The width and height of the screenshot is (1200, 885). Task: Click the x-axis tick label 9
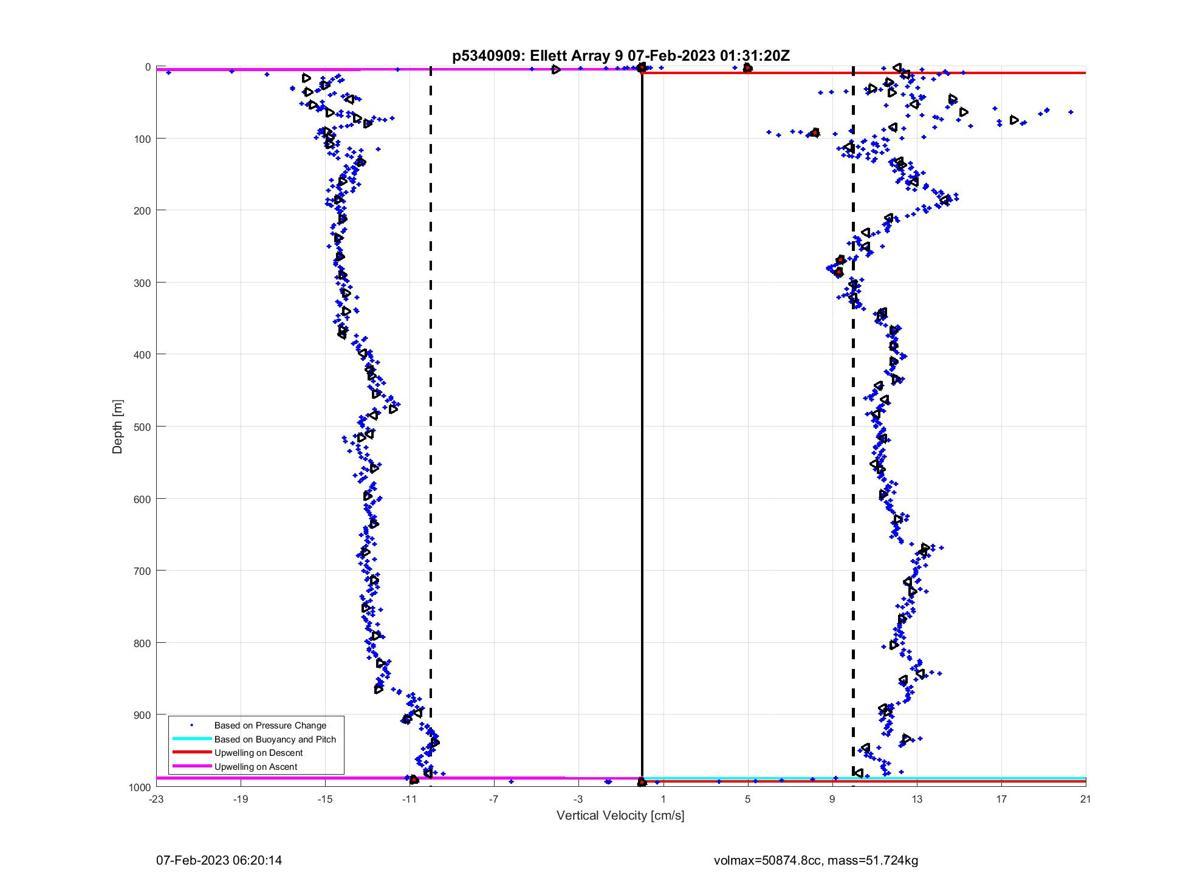832,799
